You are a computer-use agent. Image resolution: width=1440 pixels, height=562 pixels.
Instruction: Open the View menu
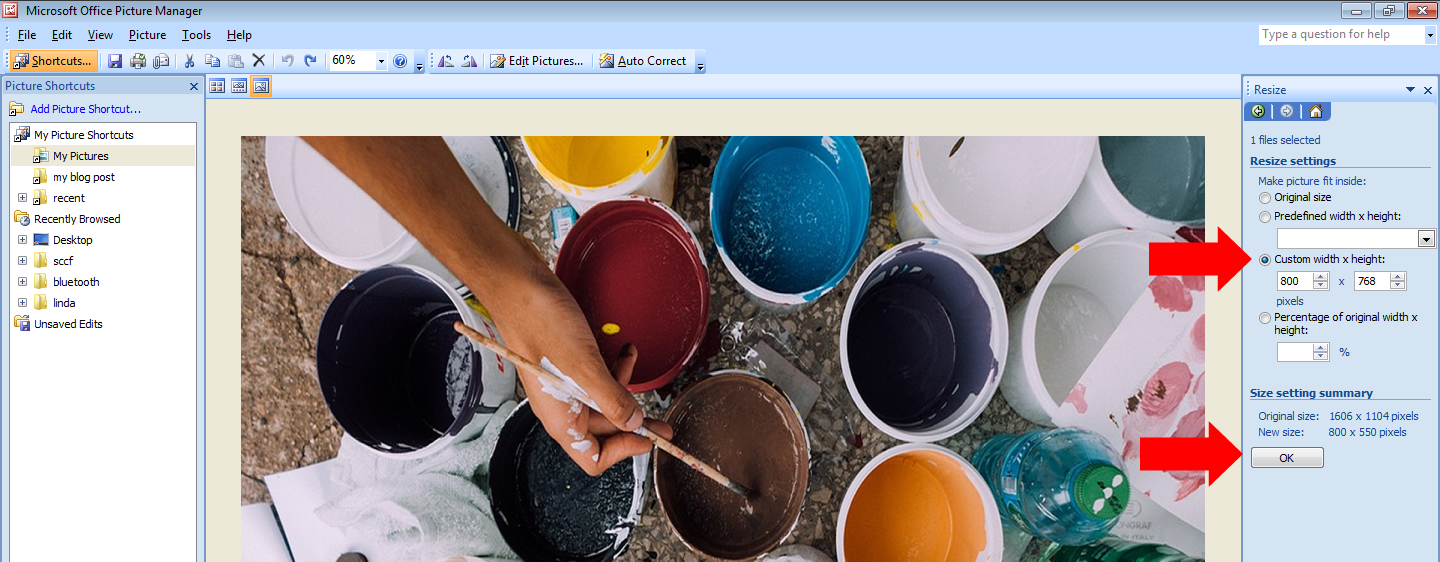(x=100, y=35)
